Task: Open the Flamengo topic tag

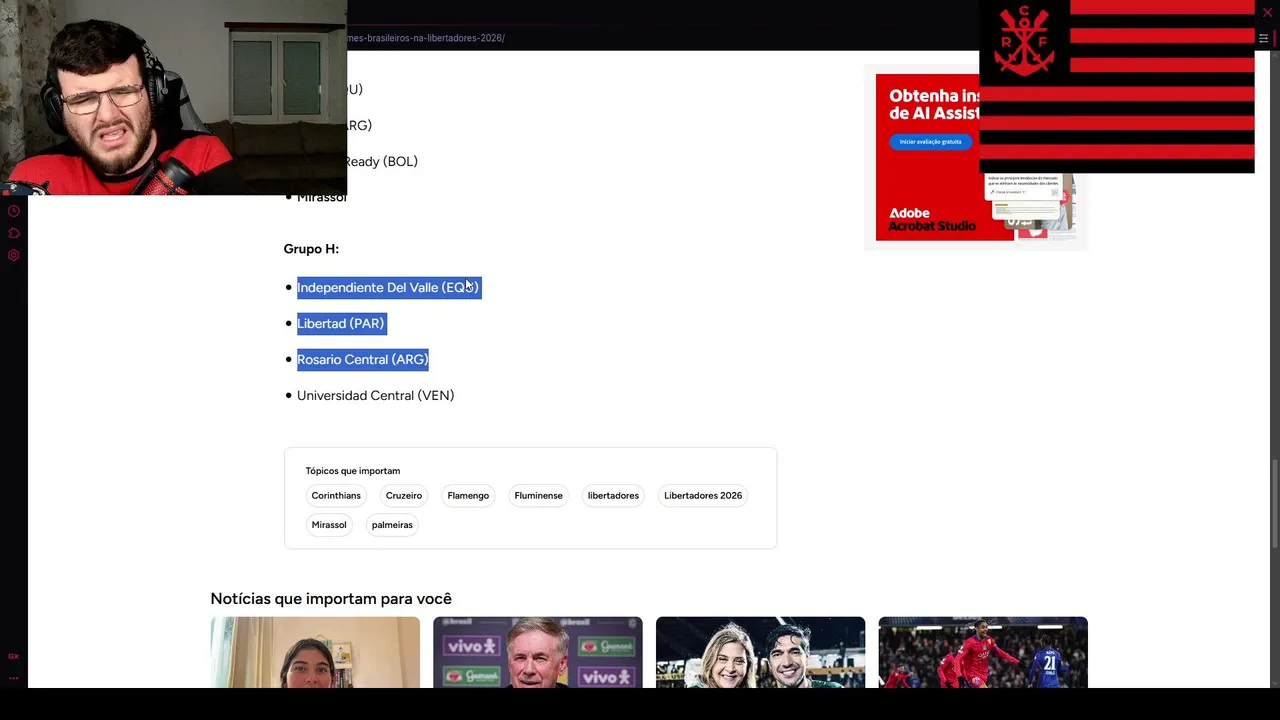Action: [468, 496]
